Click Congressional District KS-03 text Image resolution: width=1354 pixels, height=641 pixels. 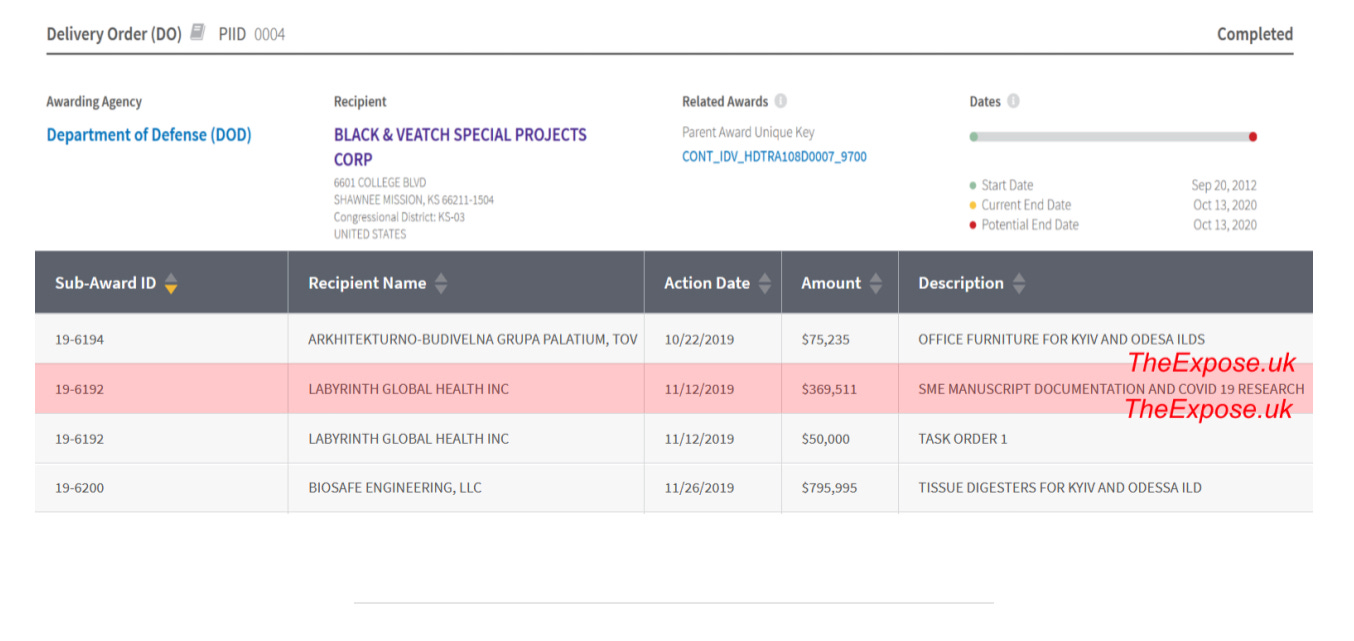point(399,217)
